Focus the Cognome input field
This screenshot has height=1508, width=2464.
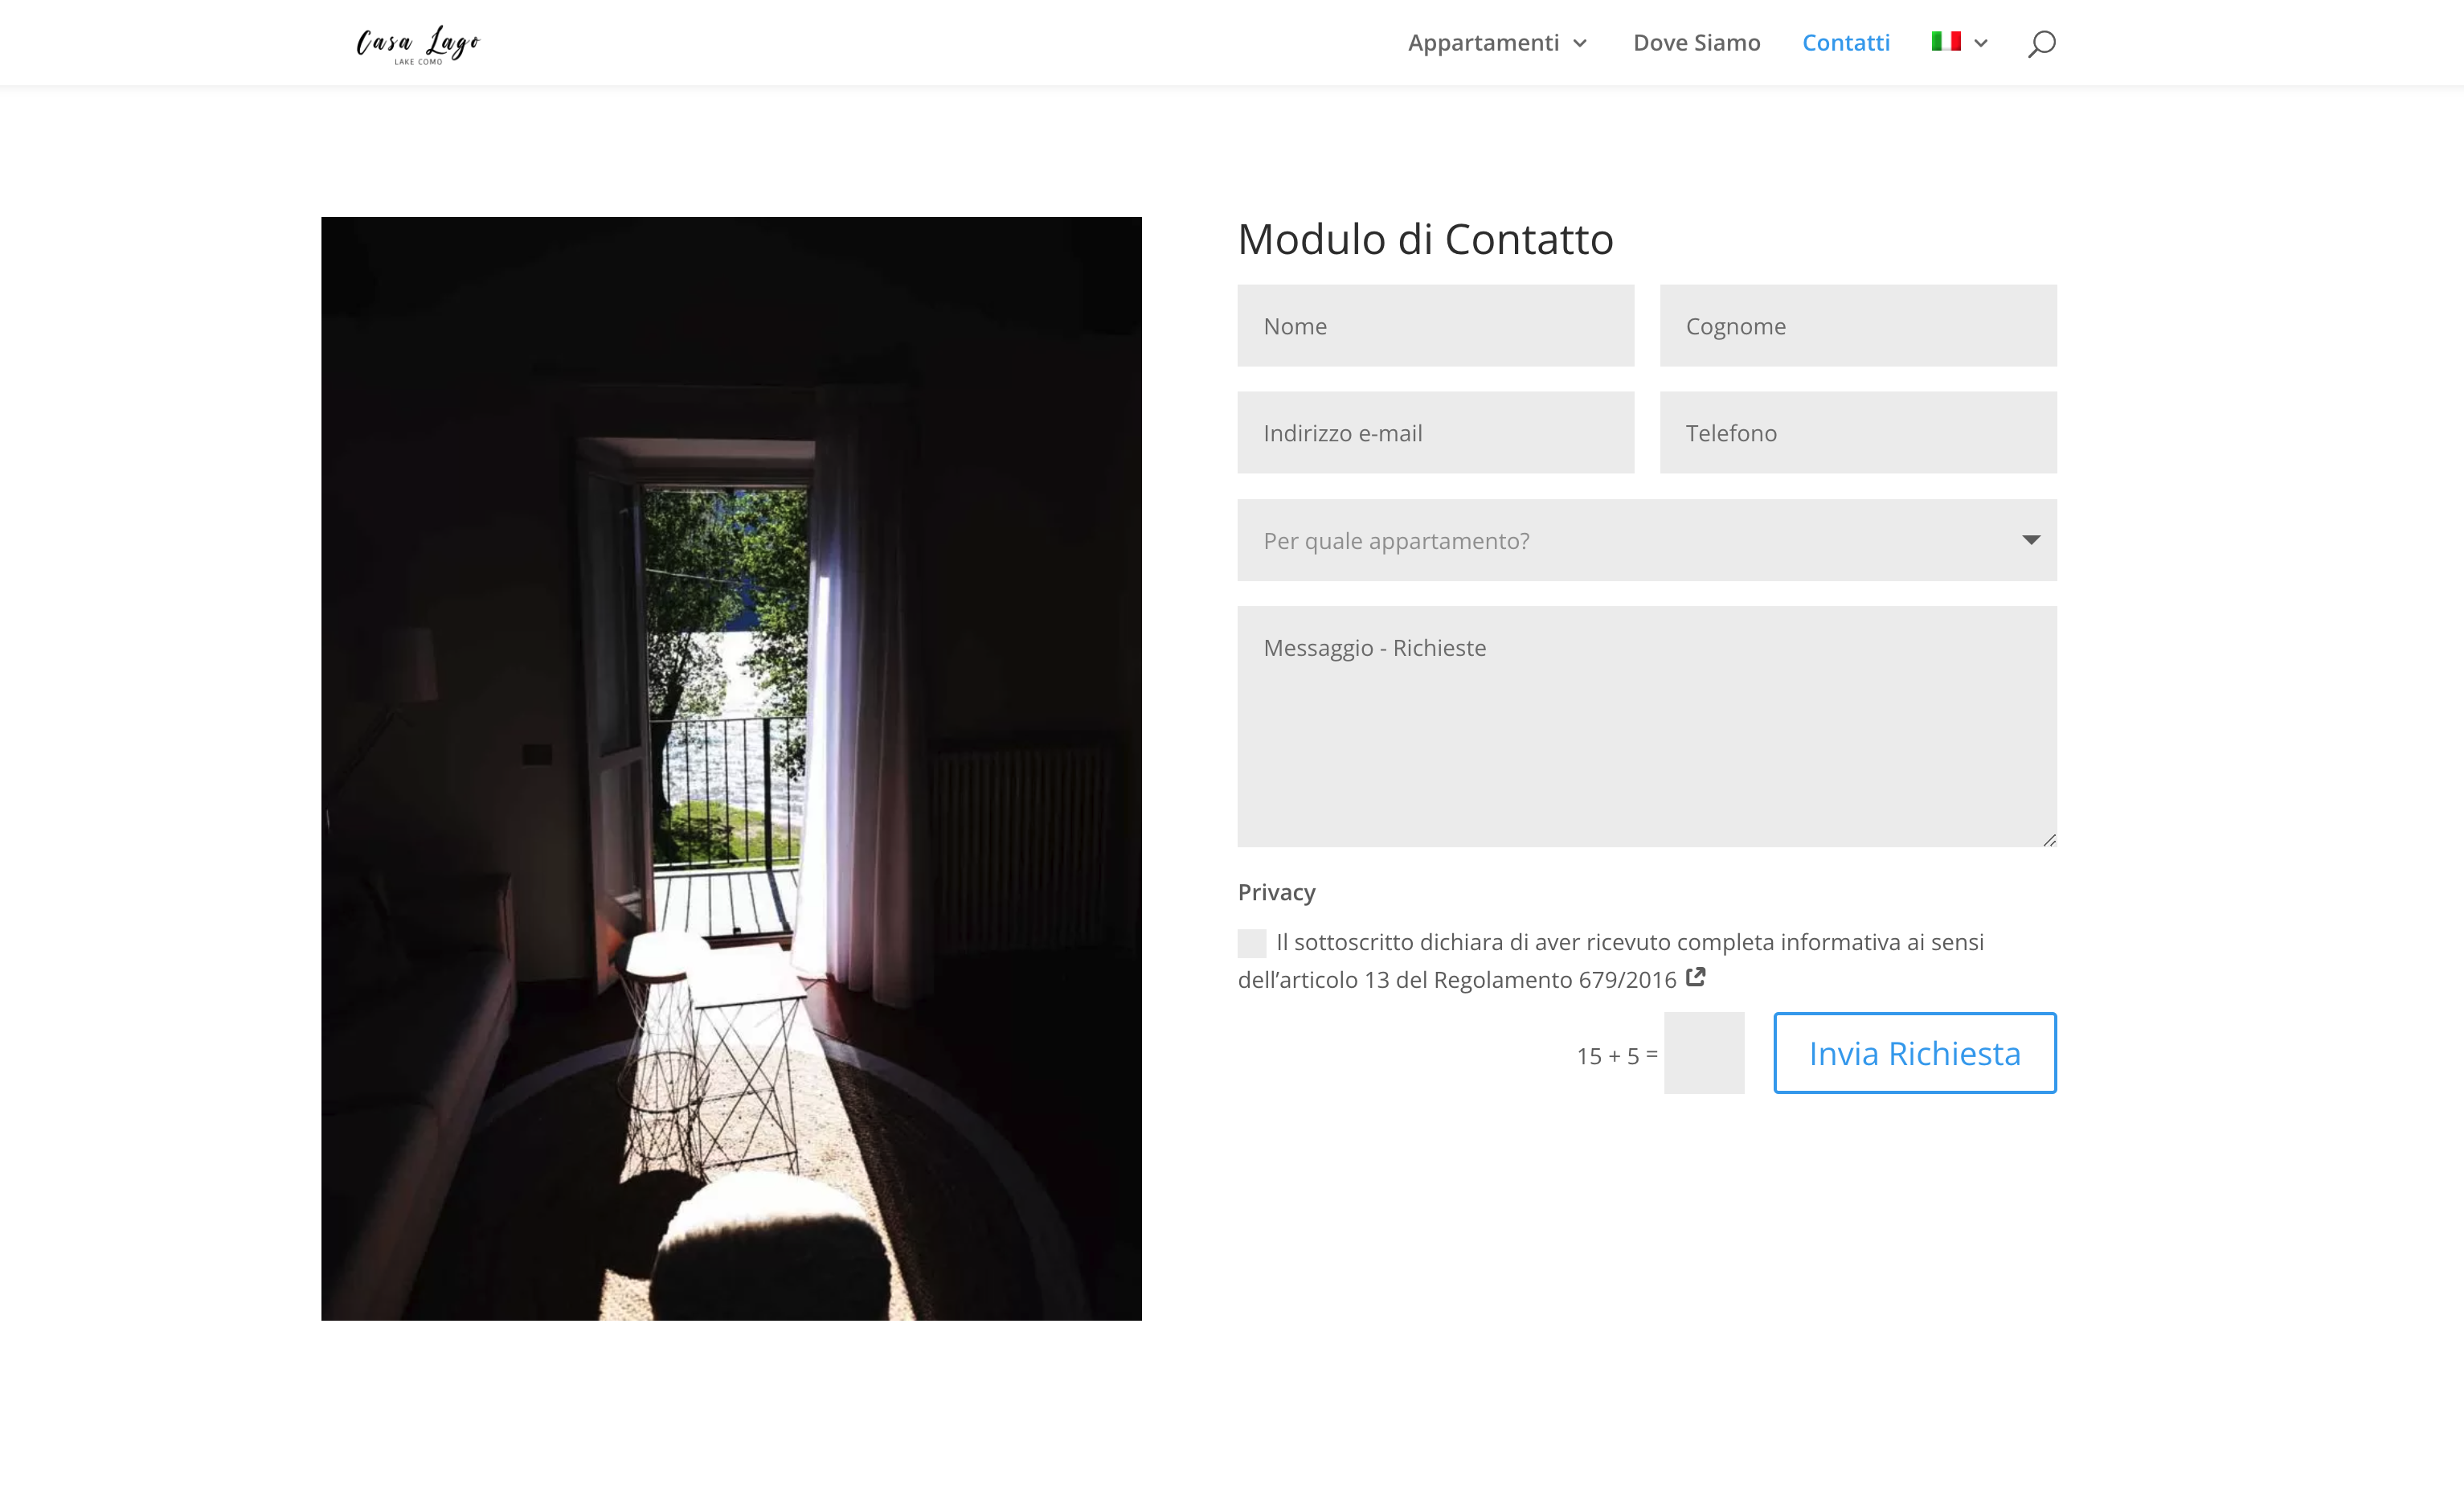tap(1858, 326)
